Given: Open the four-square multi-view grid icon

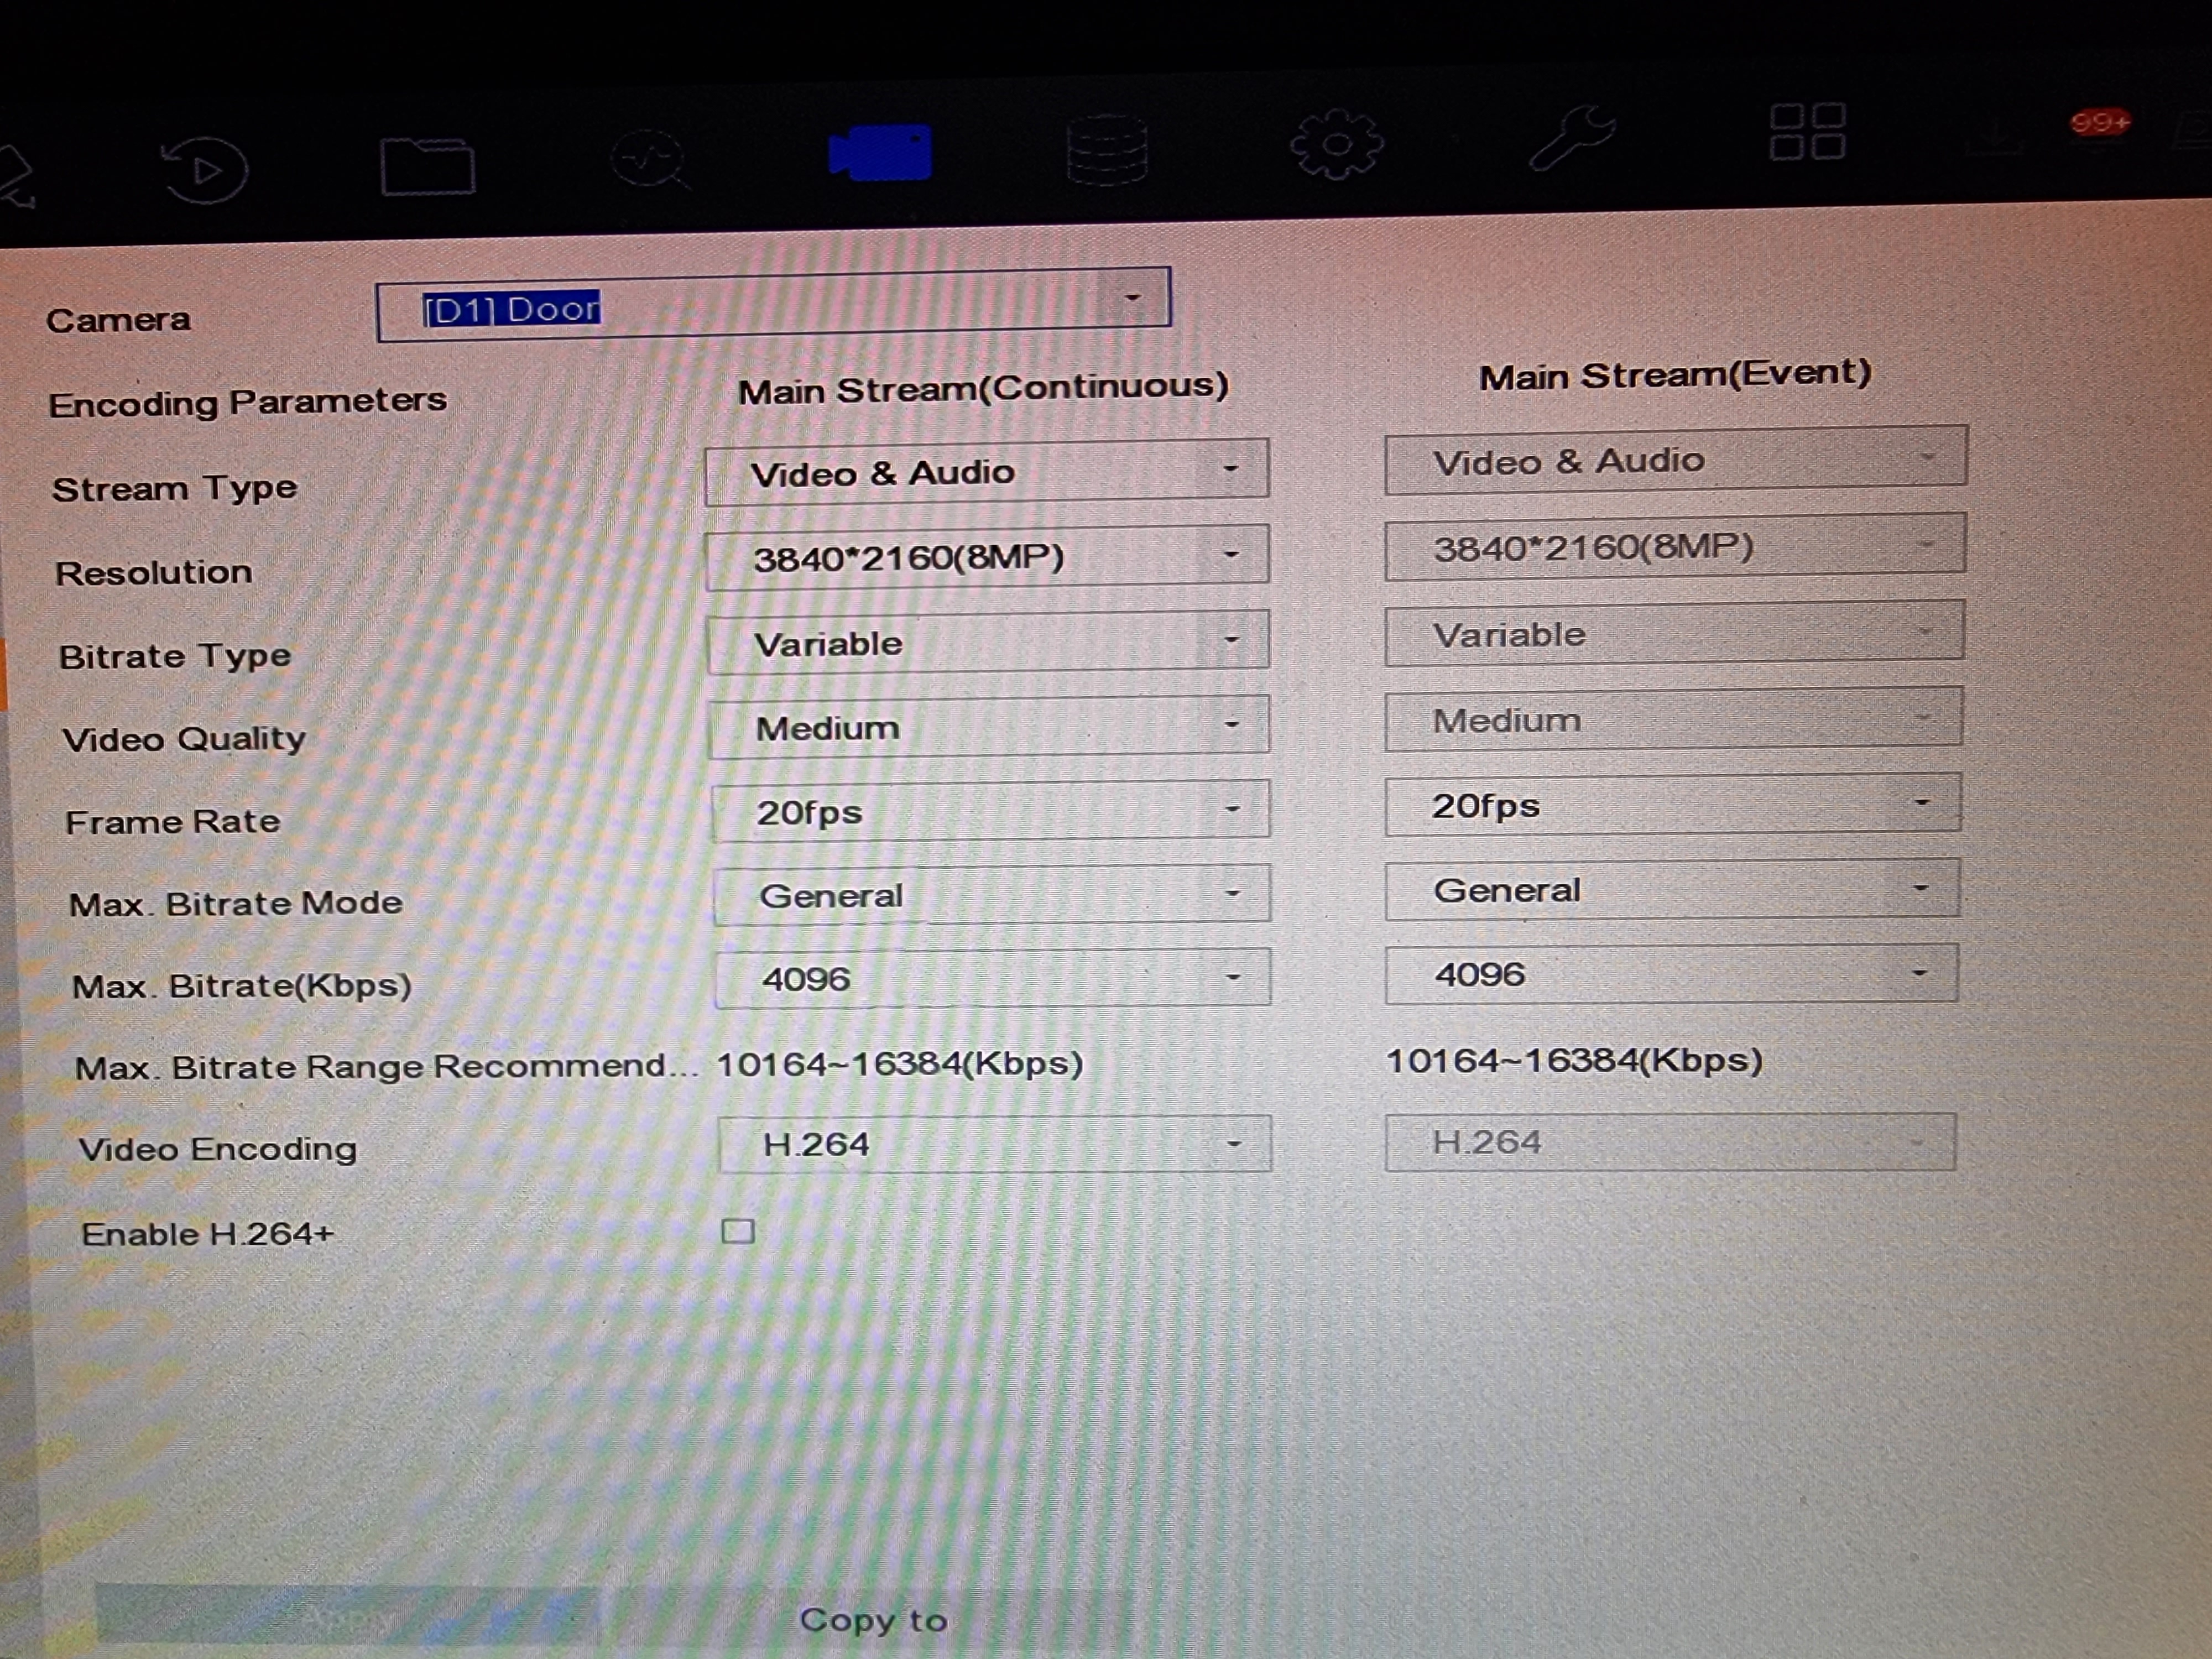Looking at the screenshot, I should click(x=1806, y=131).
